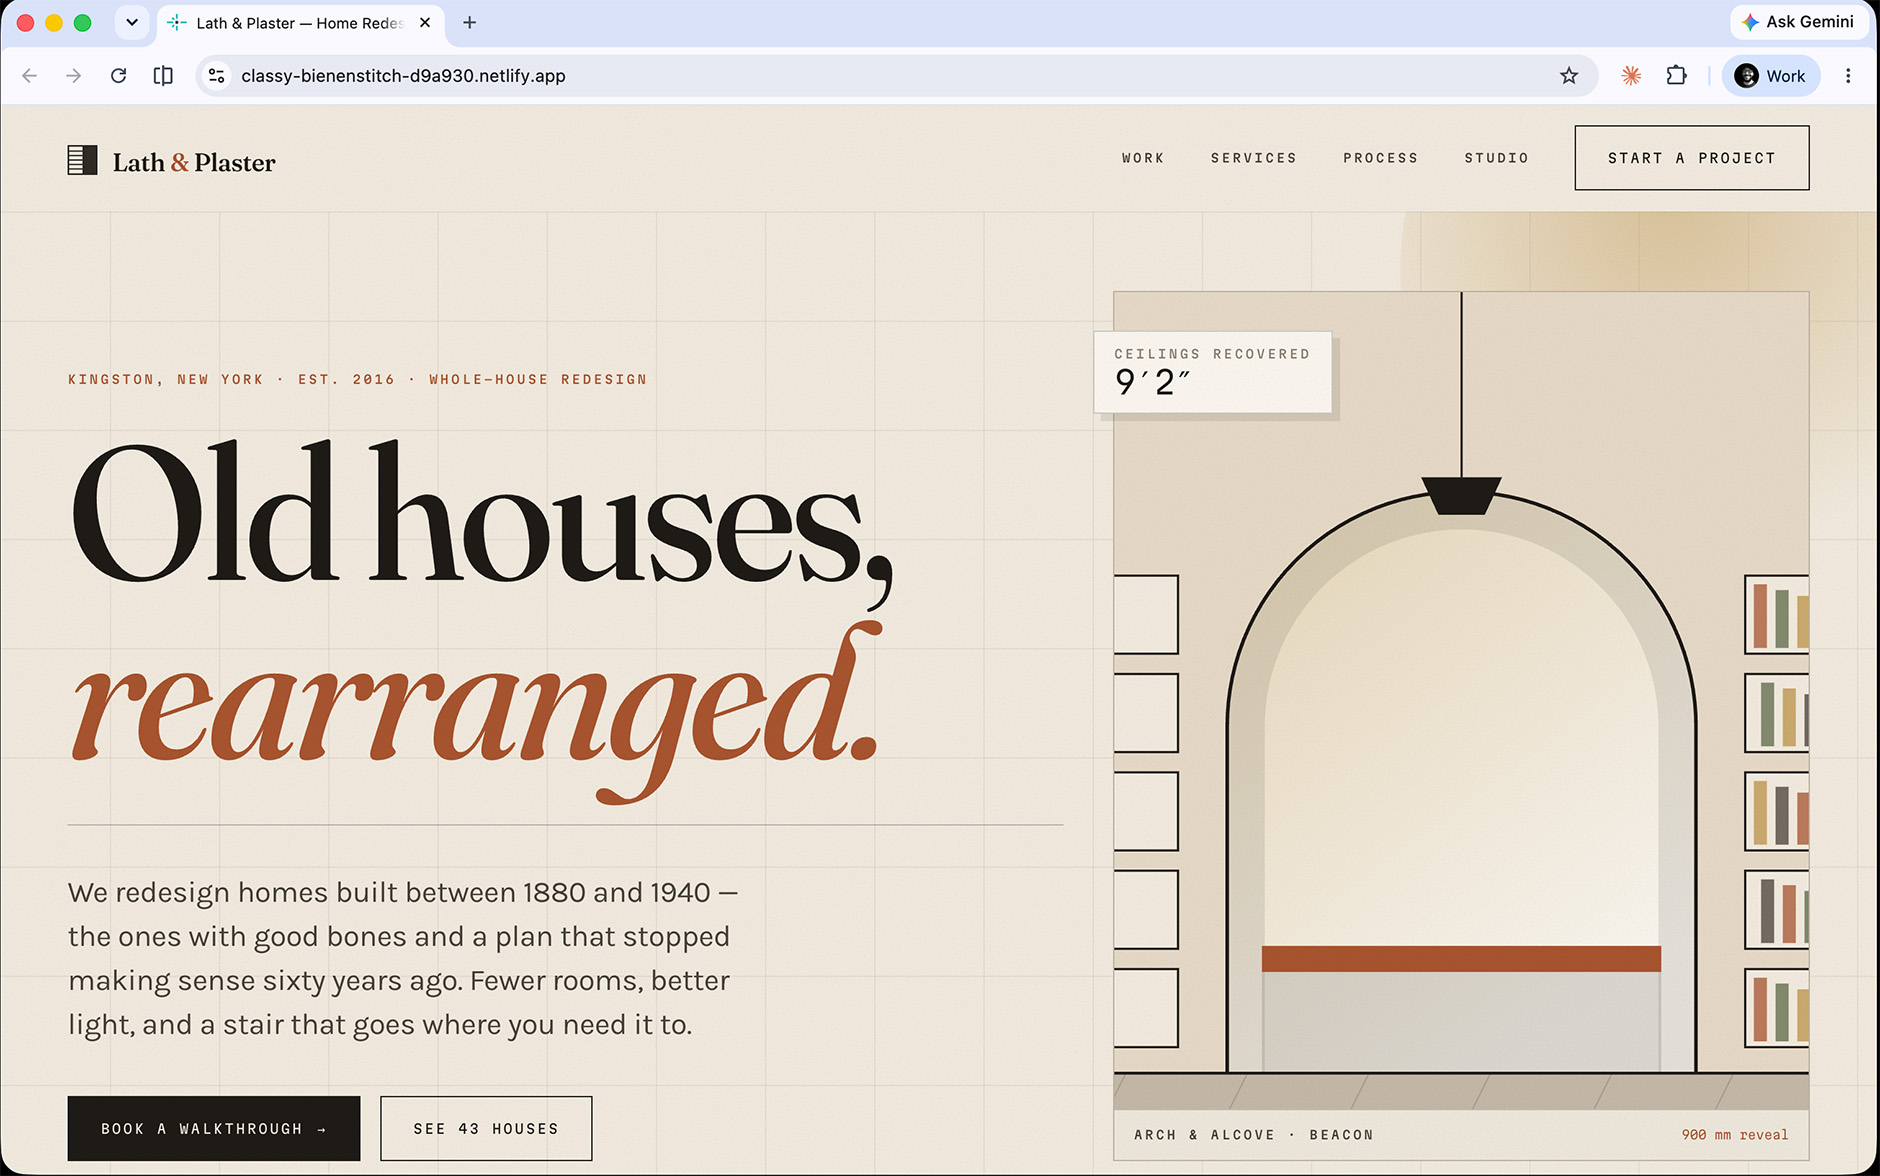Viewport: 1880px width, 1176px height.
Task: Click the '900 mm reveal' text
Action: click(x=1735, y=1135)
